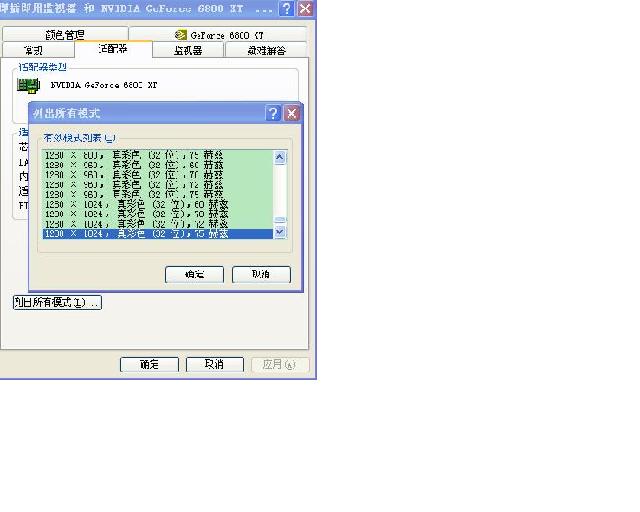
Task: Click the graphics card adapter icon
Action: [29, 85]
